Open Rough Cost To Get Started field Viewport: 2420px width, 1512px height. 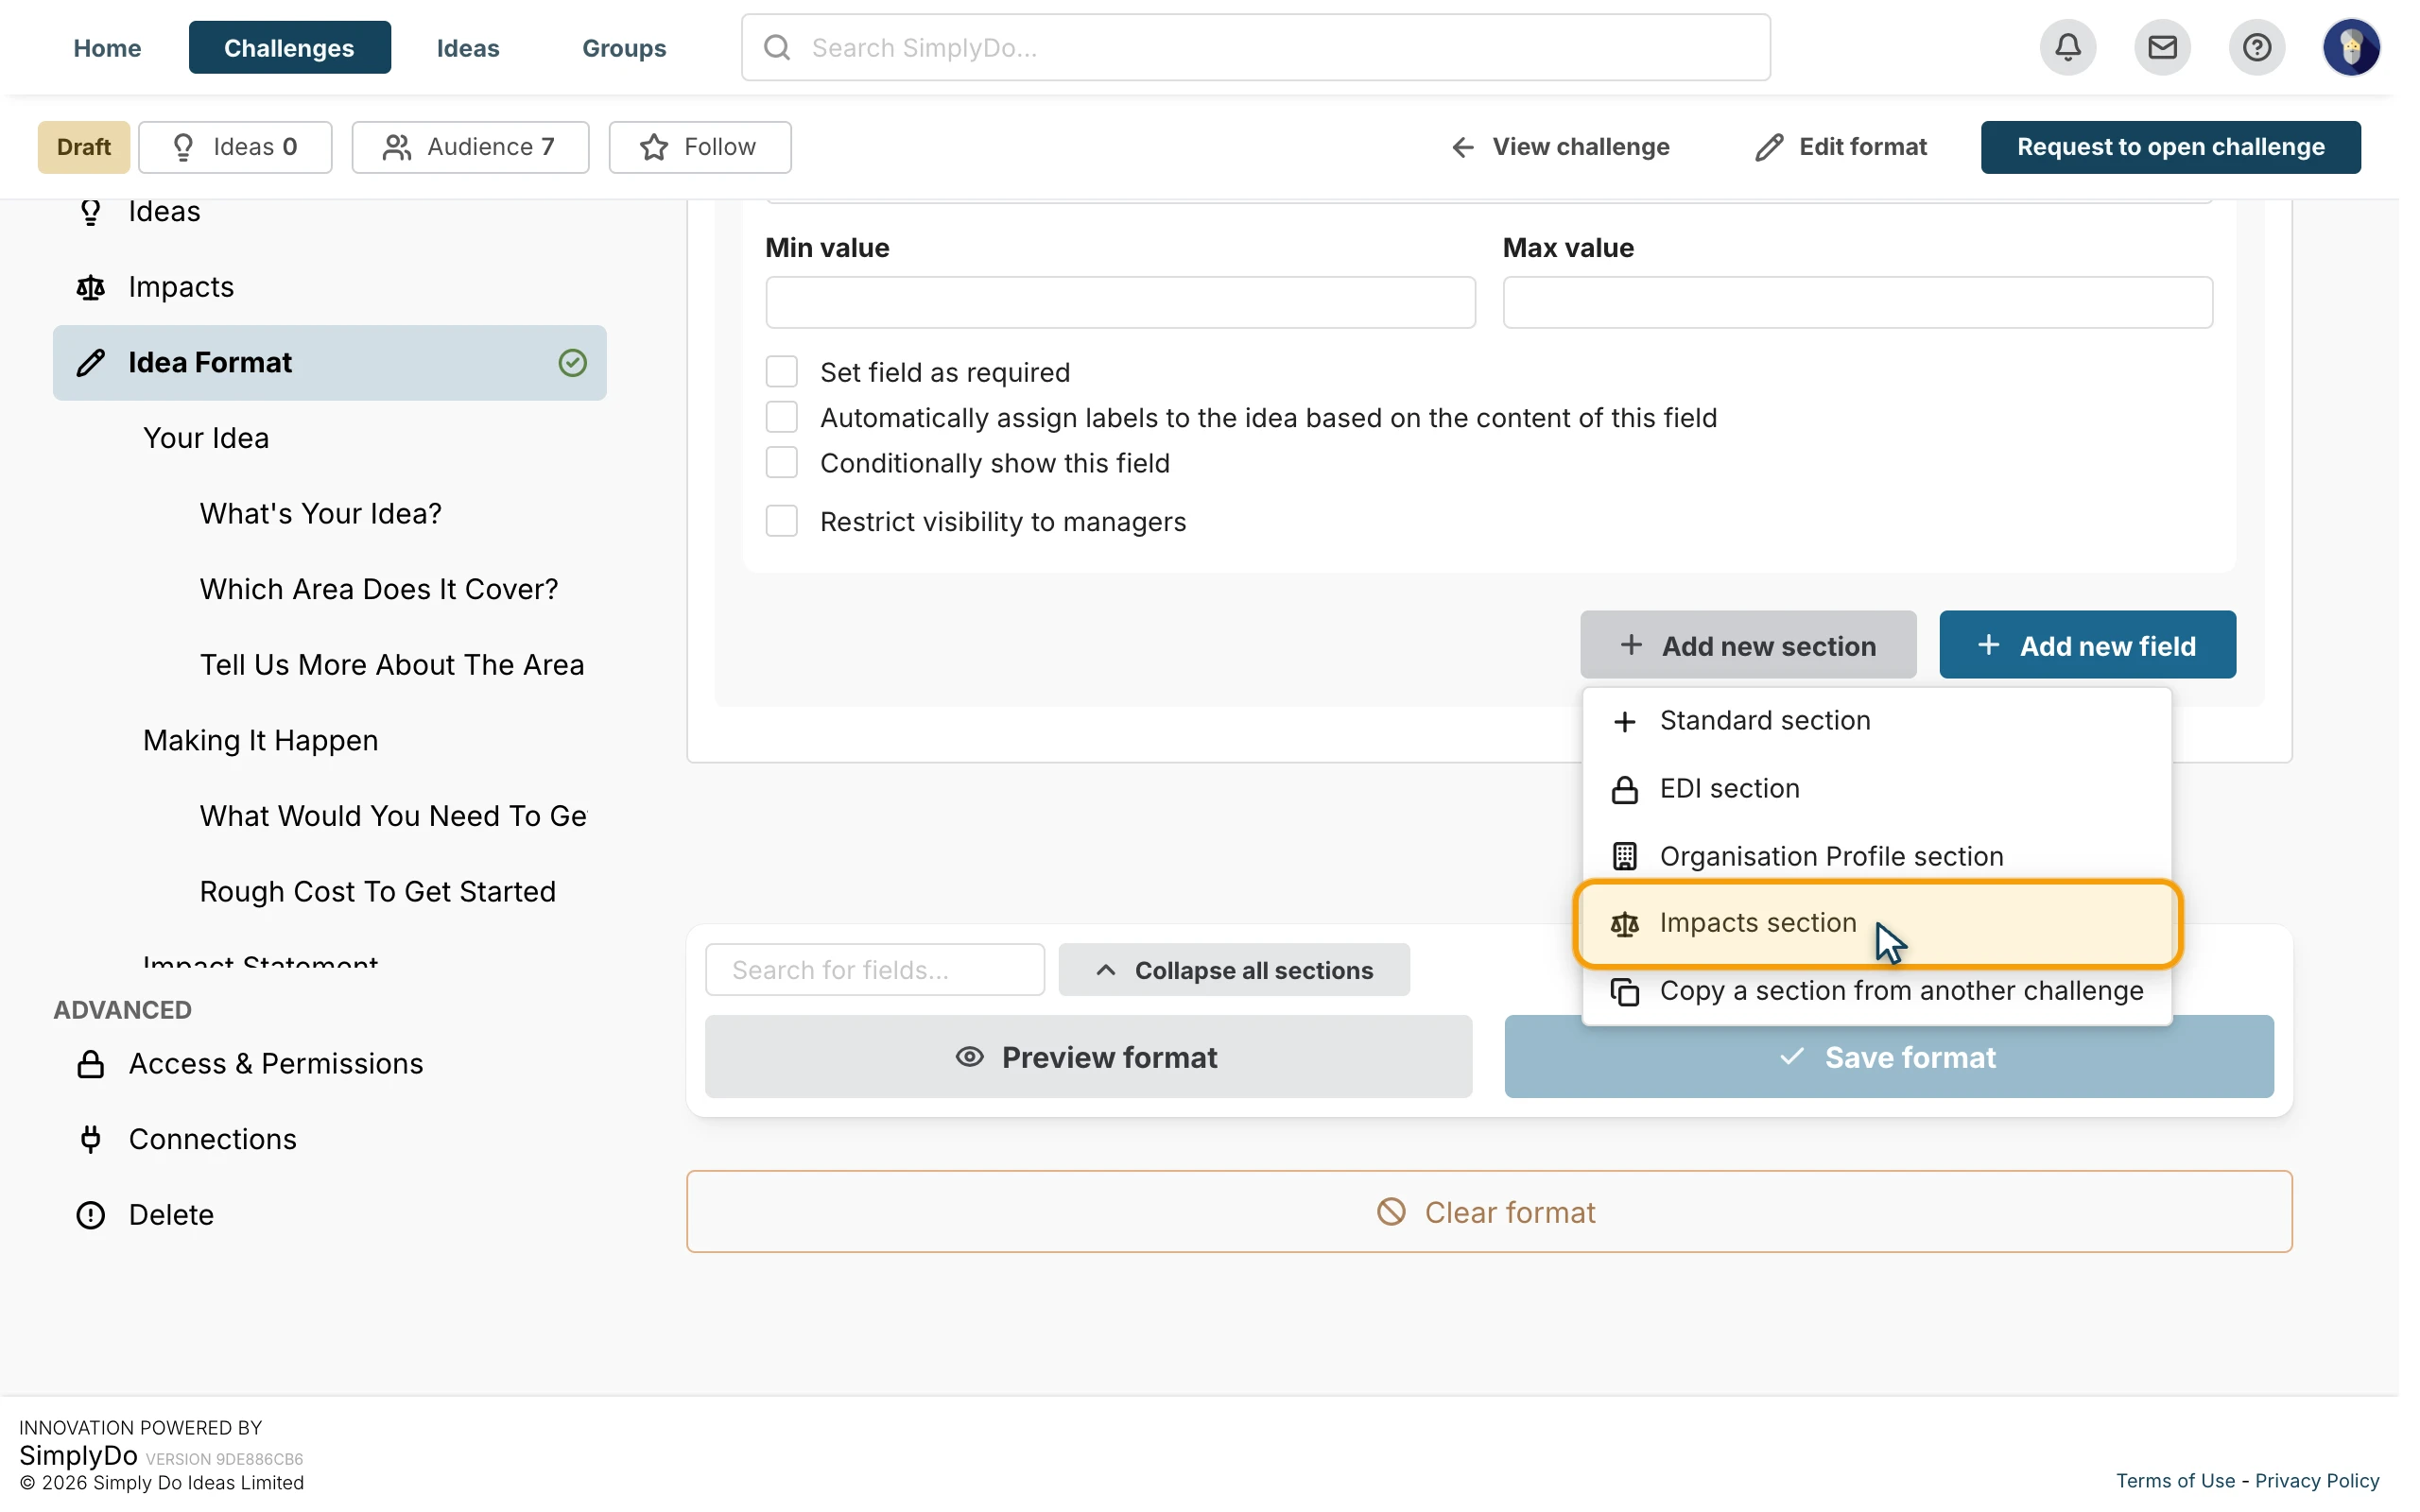click(377, 891)
